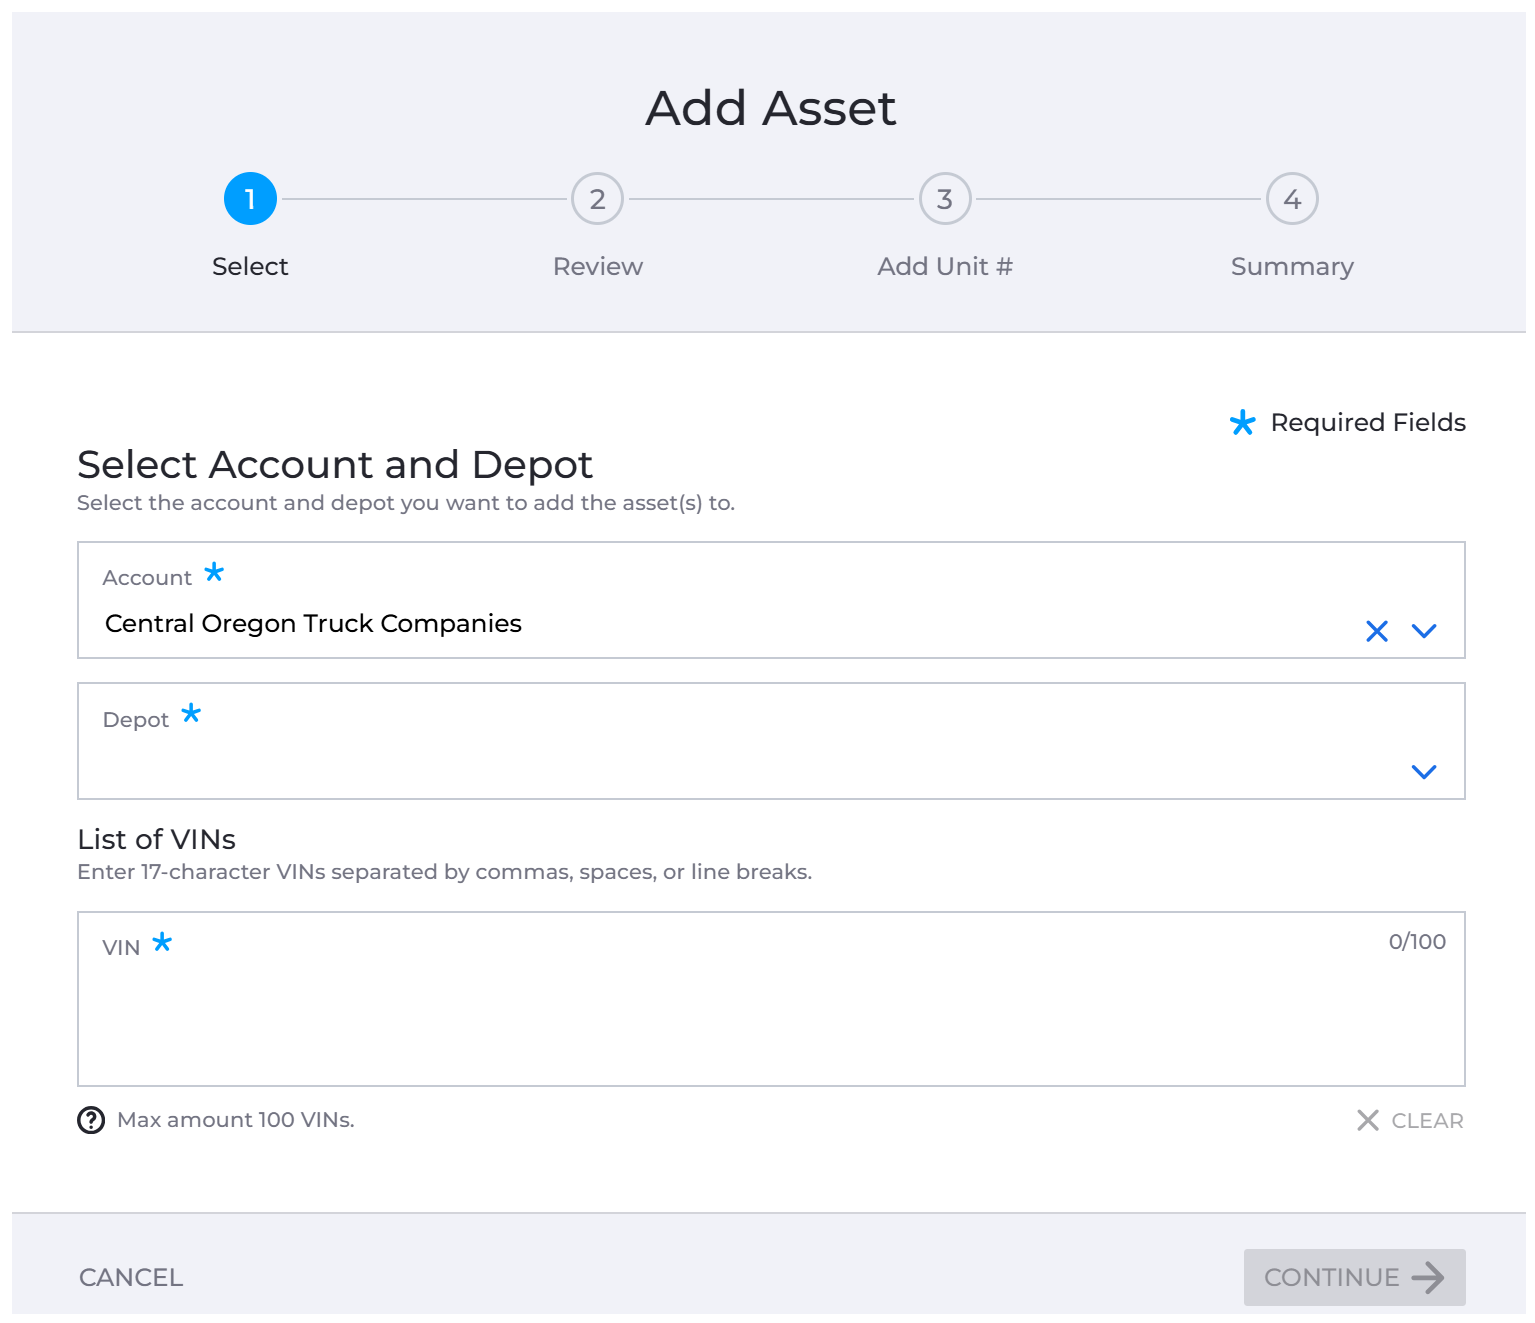Click the Add Asset title
This screenshot has width=1535, height=1323.
[770, 108]
